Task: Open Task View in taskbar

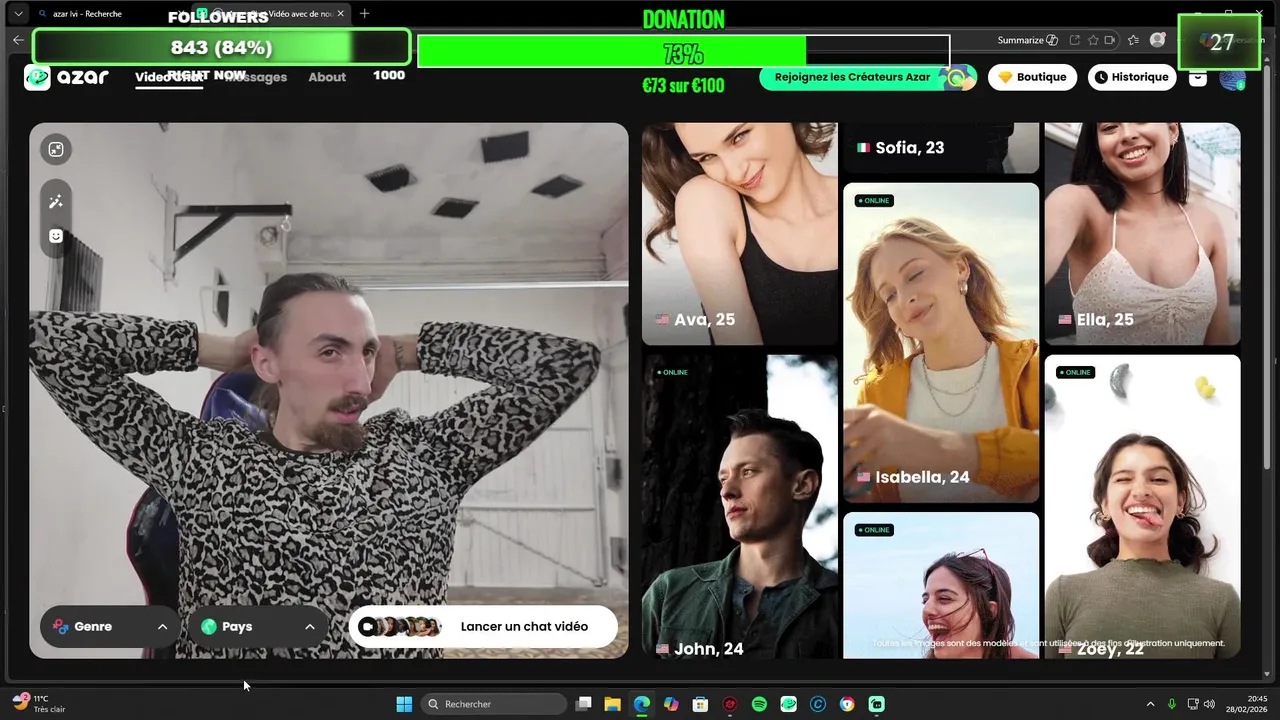Action: tap(584, 704)
